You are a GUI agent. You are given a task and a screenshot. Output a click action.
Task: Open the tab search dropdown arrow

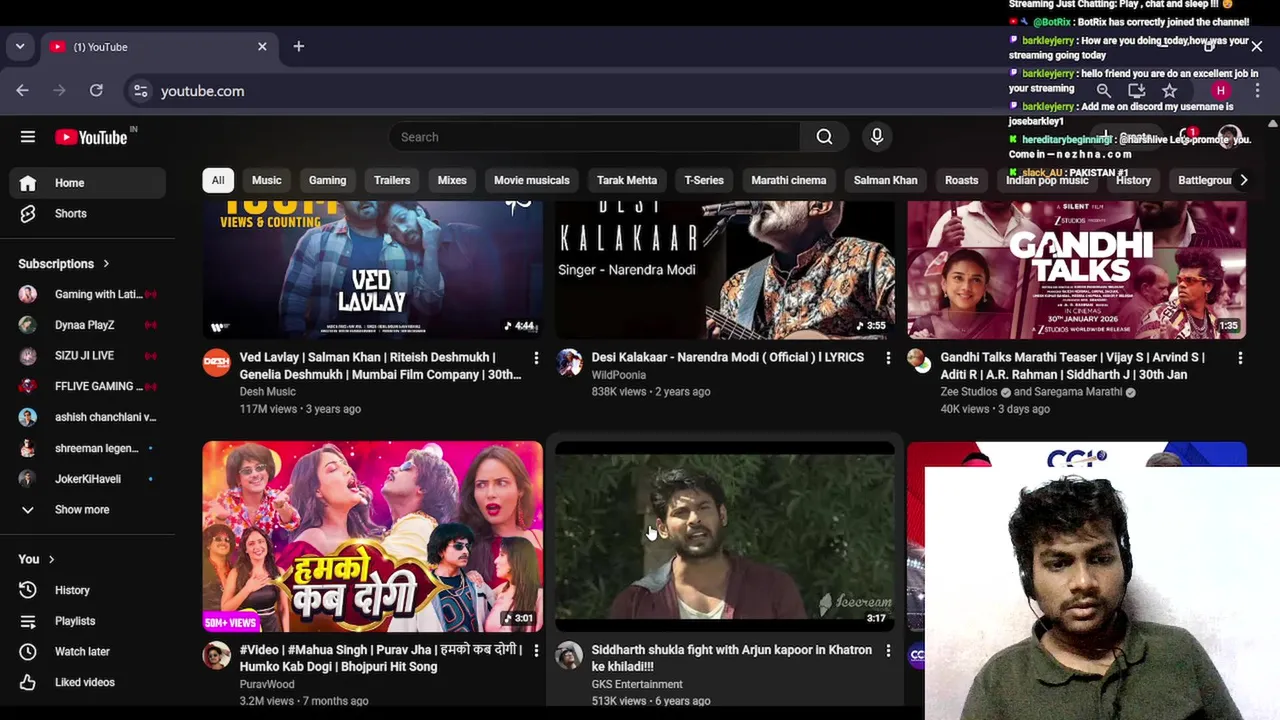(x=20, y=46)
